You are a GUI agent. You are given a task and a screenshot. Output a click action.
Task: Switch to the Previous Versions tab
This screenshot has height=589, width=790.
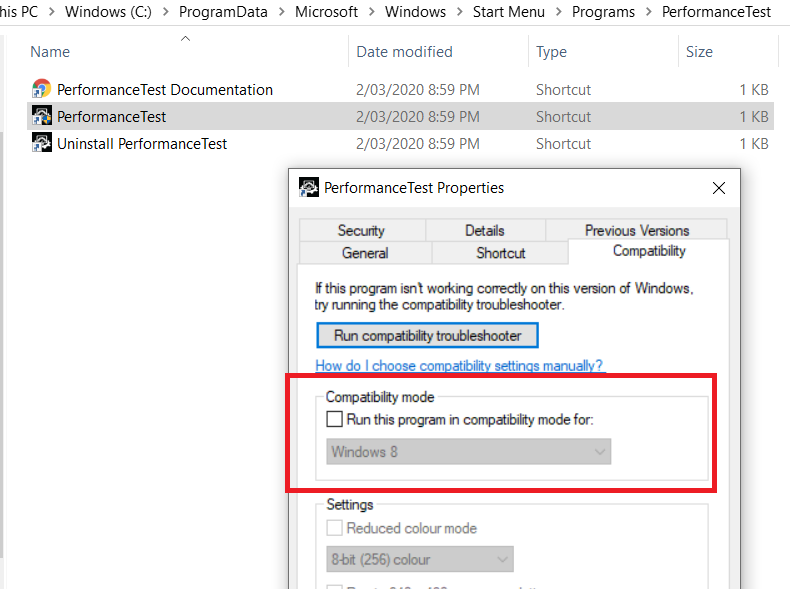636,230
